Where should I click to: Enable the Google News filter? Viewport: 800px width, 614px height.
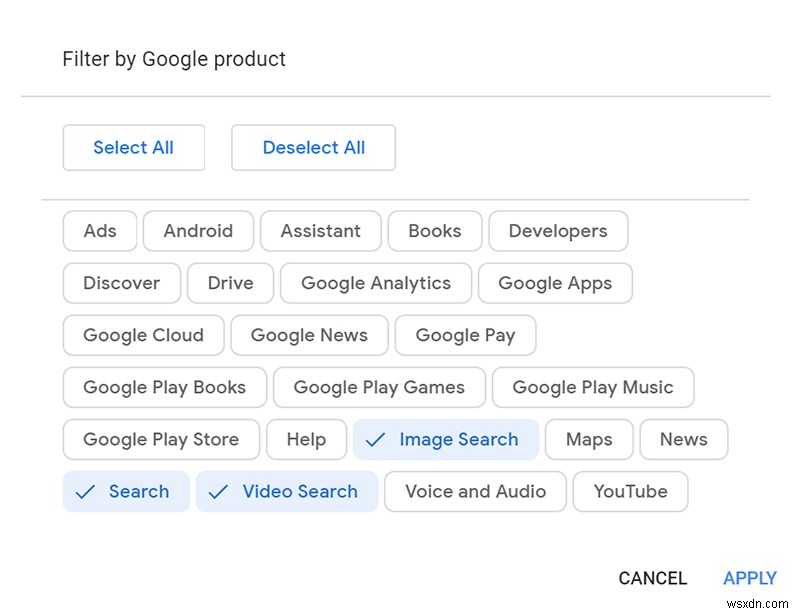tap(309, 335)
